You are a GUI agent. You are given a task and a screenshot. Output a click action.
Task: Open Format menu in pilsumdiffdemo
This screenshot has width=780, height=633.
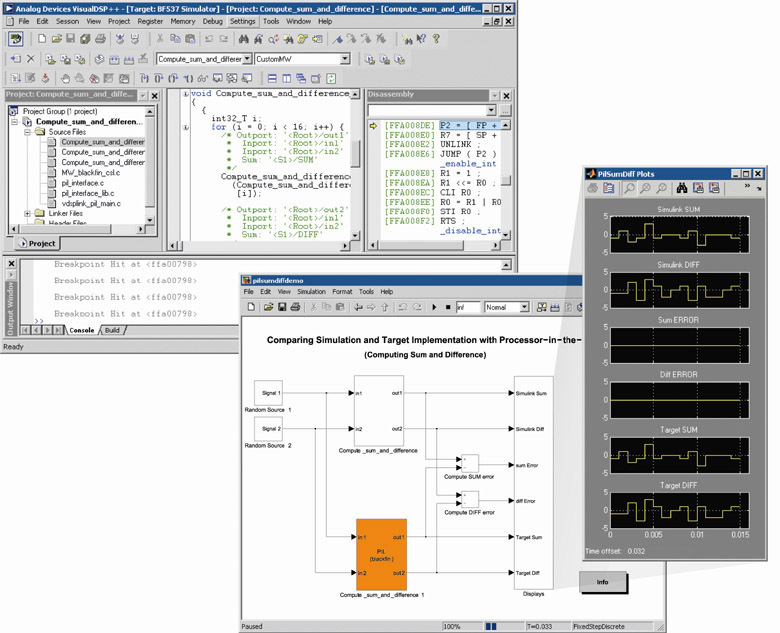(x=342, y=292)
